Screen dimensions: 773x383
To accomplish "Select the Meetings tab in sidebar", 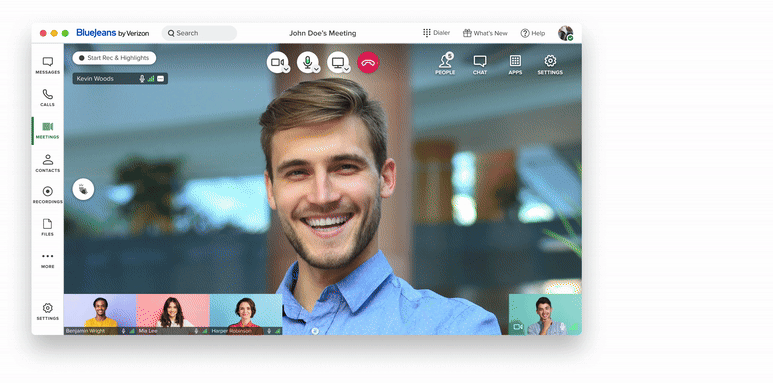I will pyautogui.click(x=47, y=131).
